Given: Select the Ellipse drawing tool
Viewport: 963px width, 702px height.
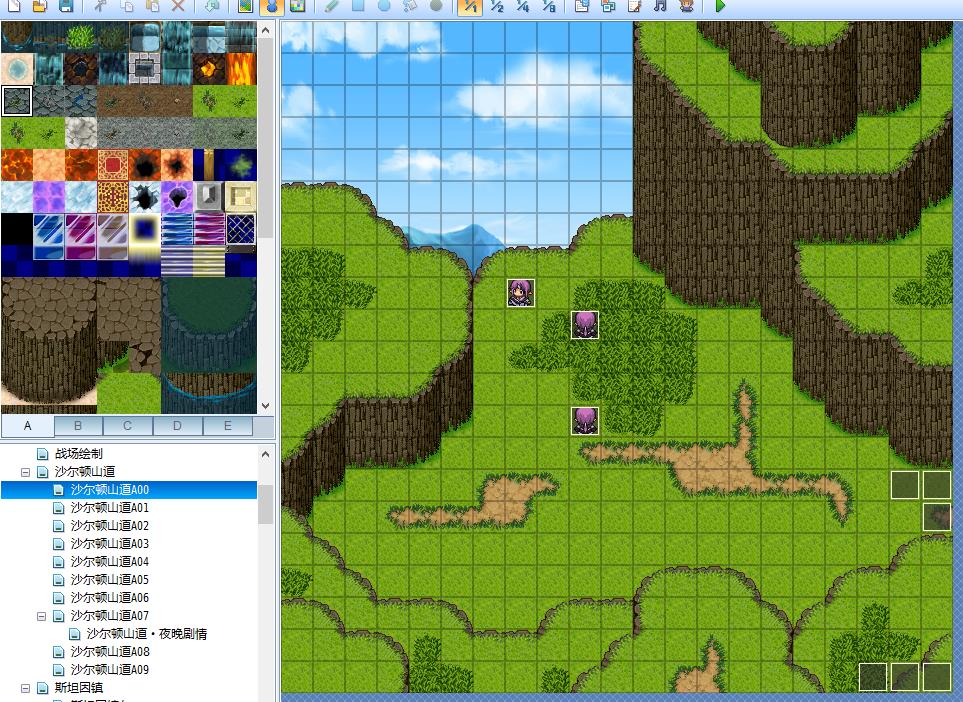Looking at the screenshot, I should 384,6.
